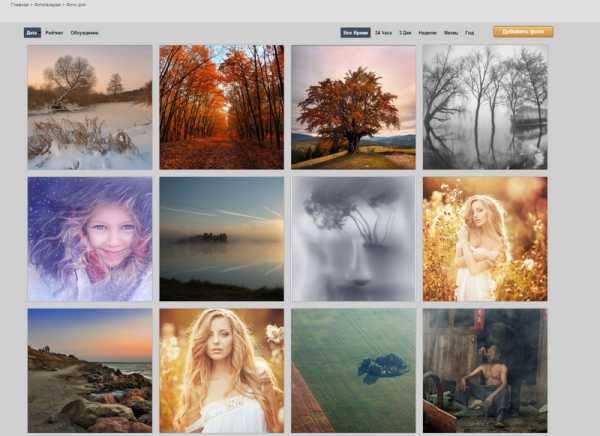Image resolution: width=600 pixels, height=436 pixels.
Task: Open the rocky seashore sunset photo
Action: 90,371
